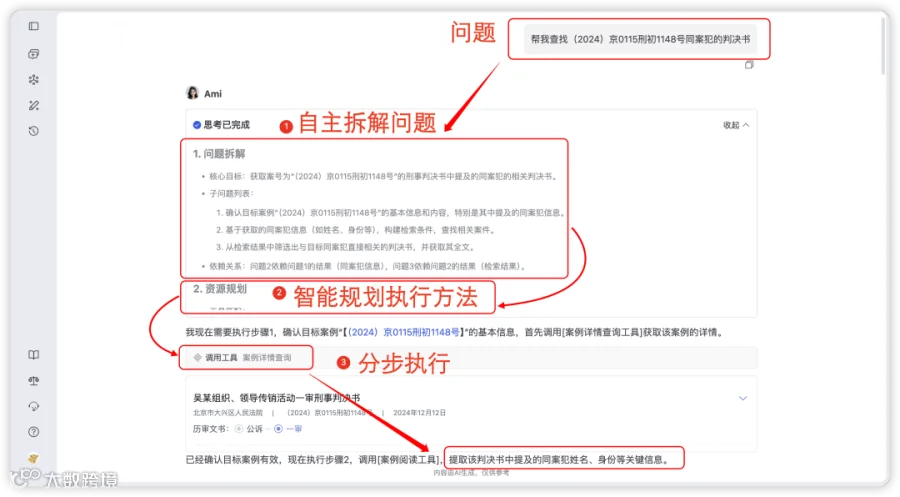
Task: Click sub-question 3 从检索结果中筛选 line
Action: (346, 247)
